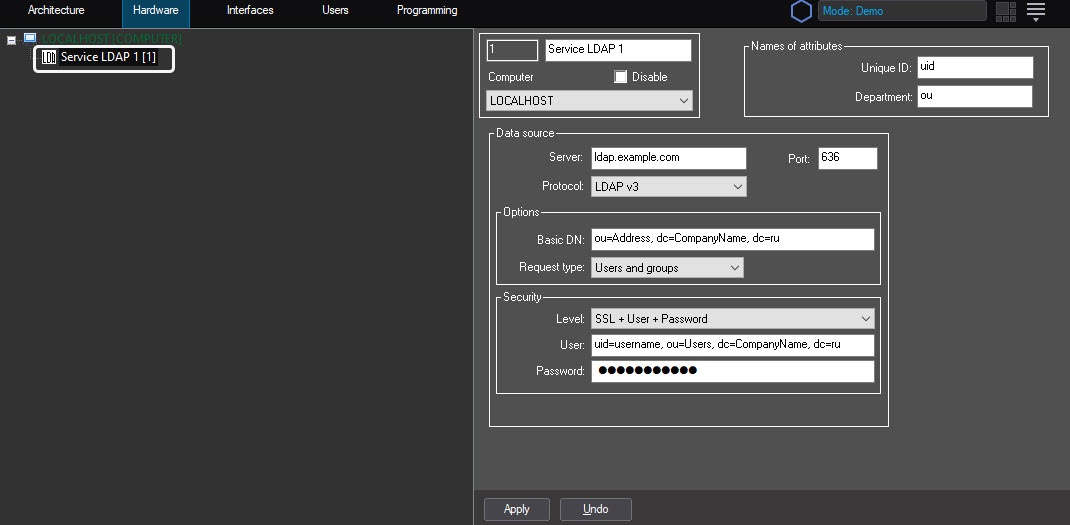1070x525 pixels.
Task: Click the Undo button
Action: [595, 509]
